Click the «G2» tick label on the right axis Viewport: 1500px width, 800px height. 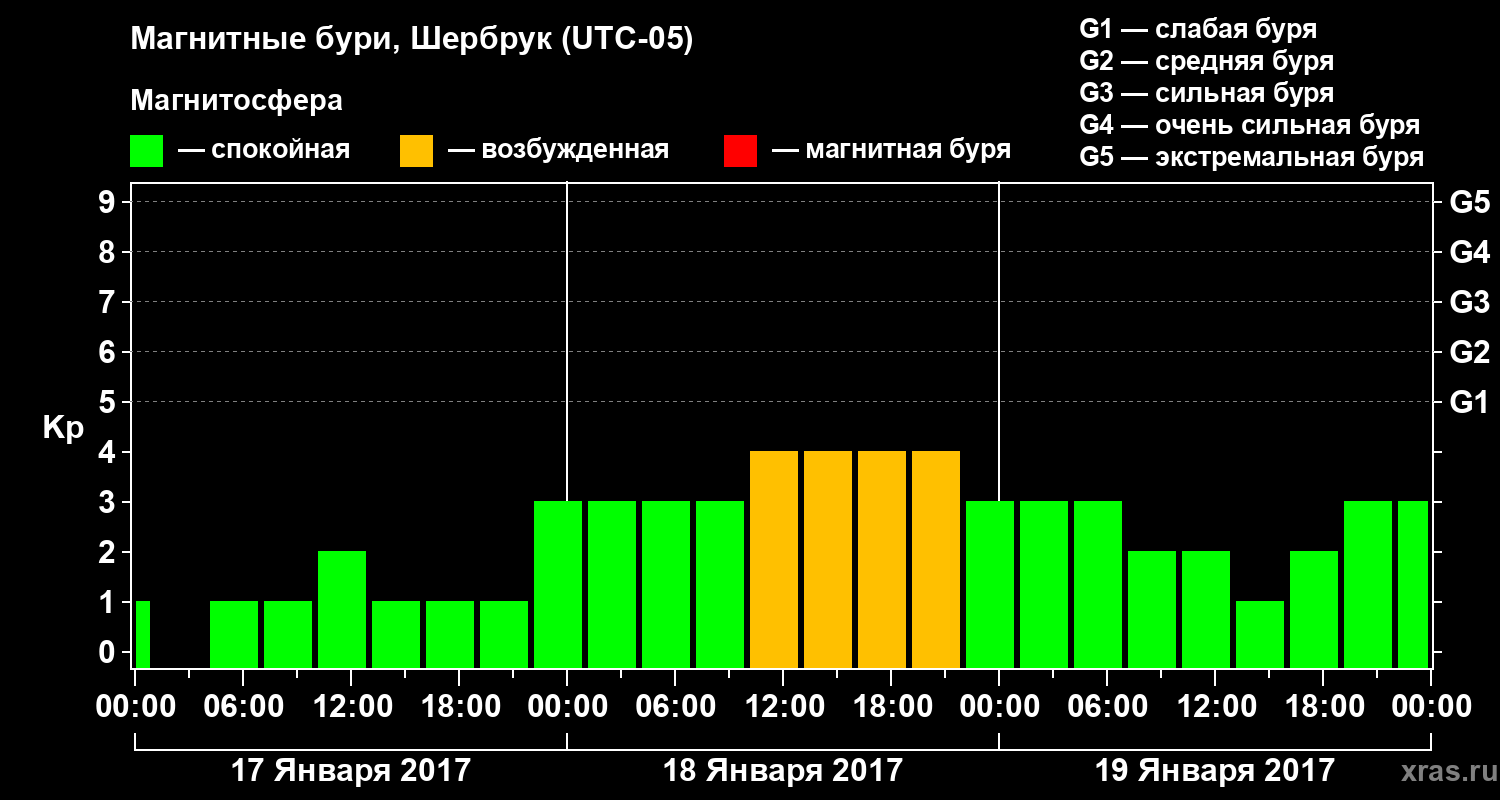click(1470, 352)
